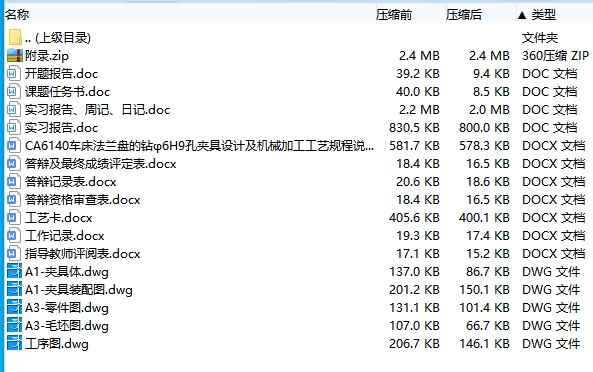Click the 20.6 KB size of 答辩记录表.docx

tap(418, 182)
